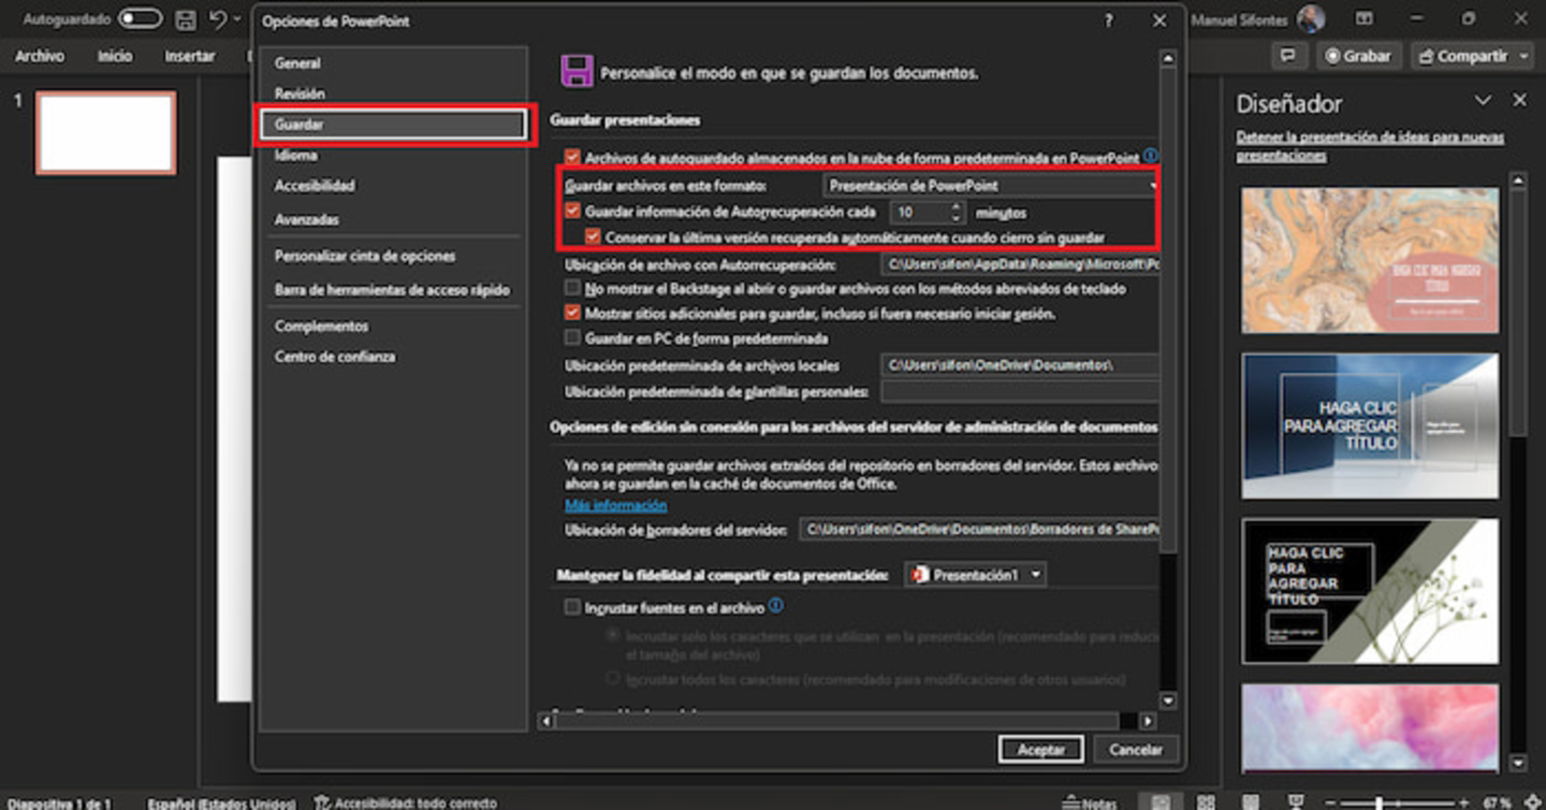The width and height of the screenshot is (1546, 810).
Task: Select Idioma in options sidebar
Action: tap(296, 155)
